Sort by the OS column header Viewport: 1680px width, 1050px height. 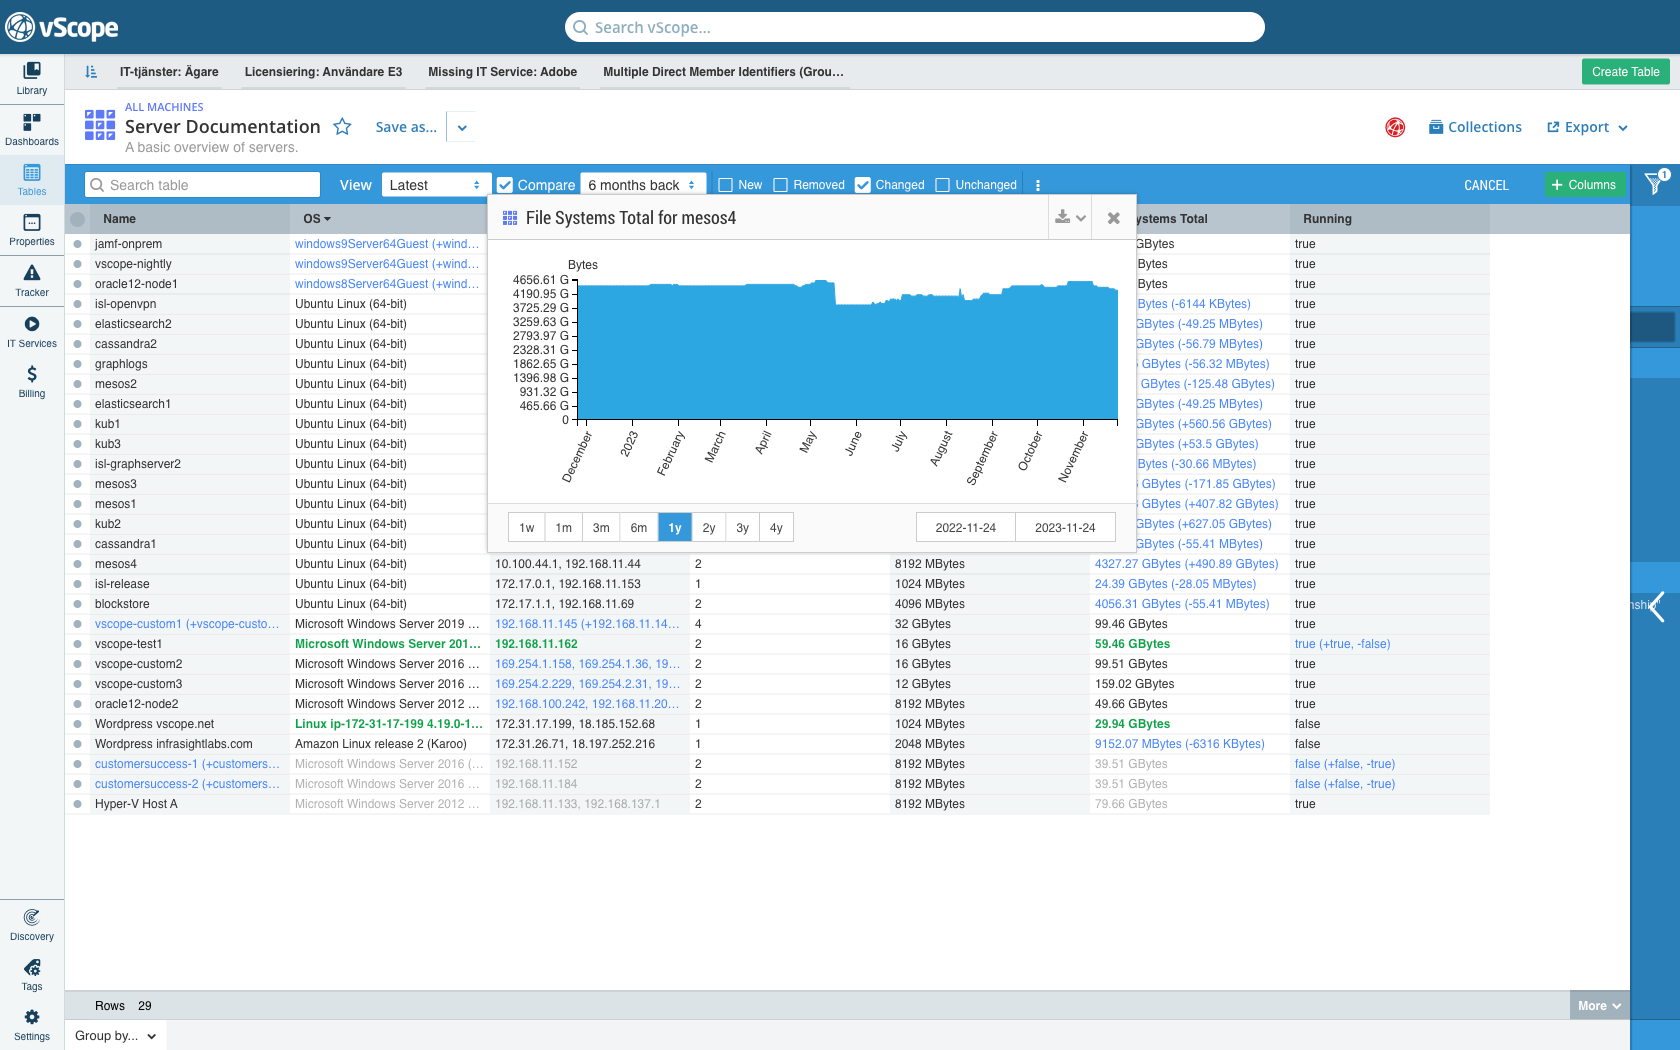[x=317, y=219]
